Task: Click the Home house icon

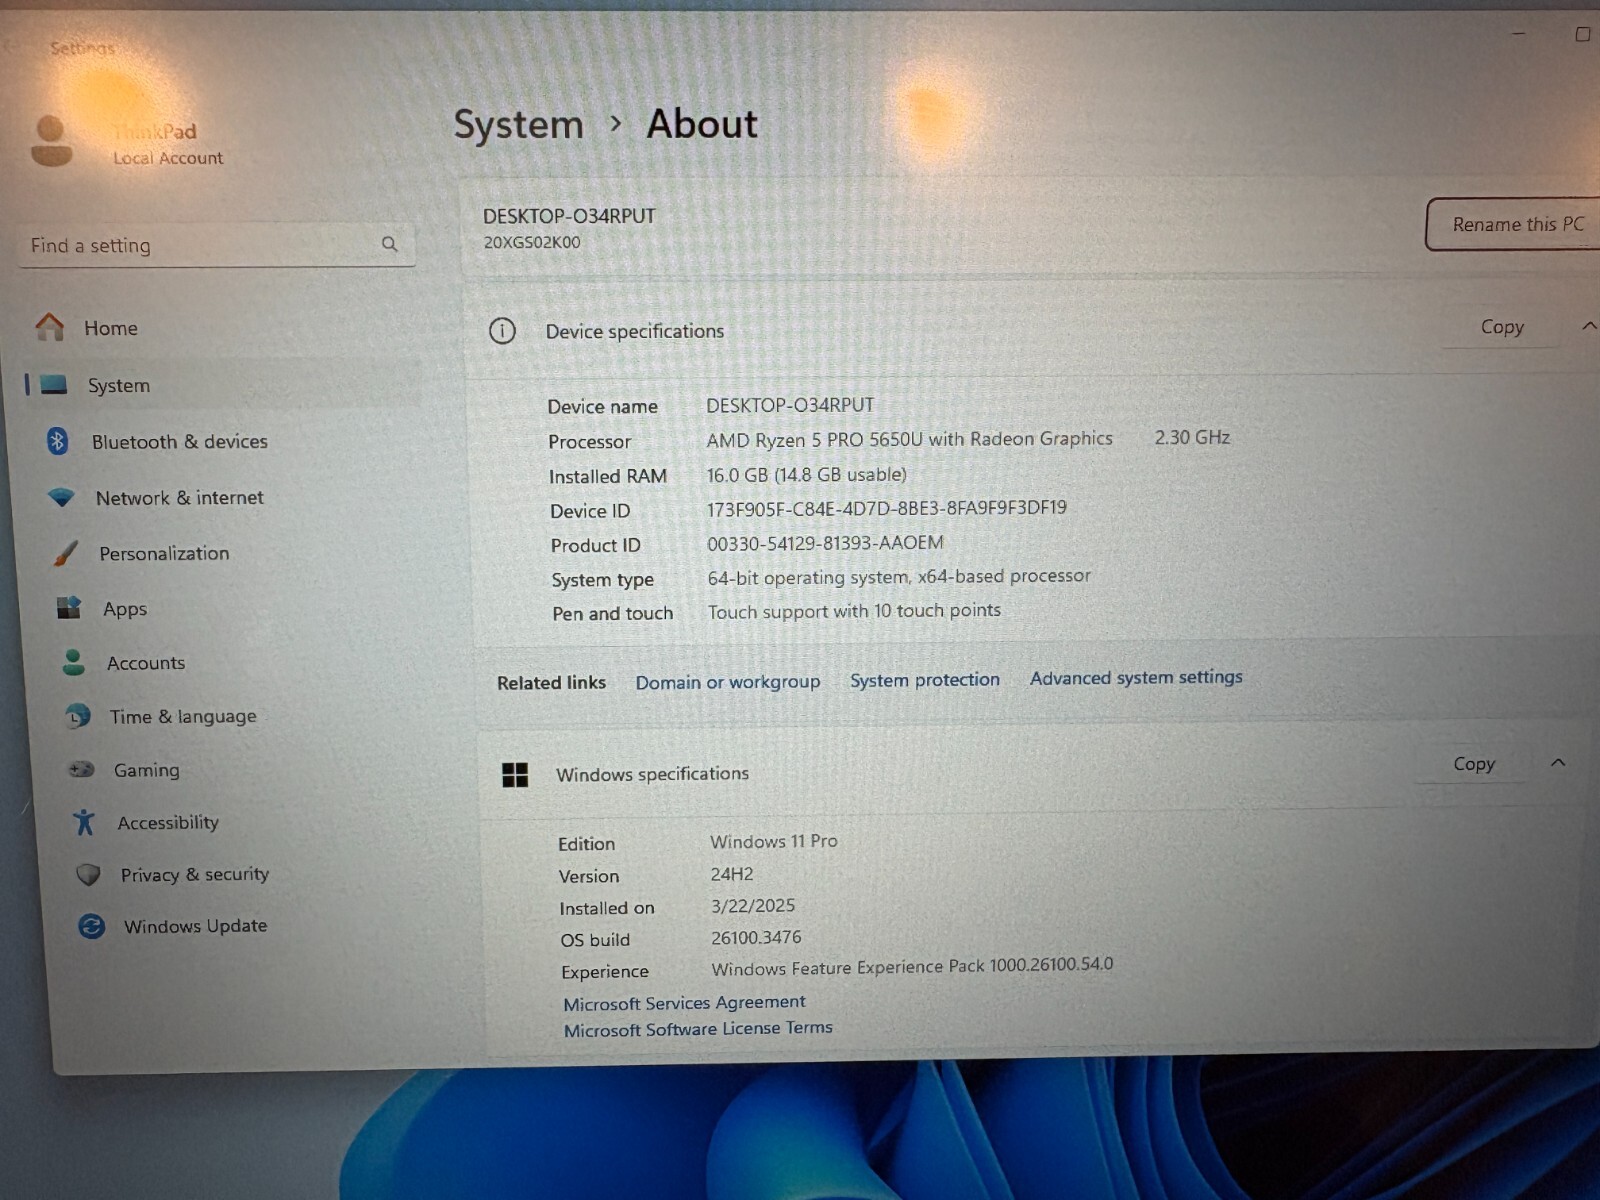Action: coord(49,327)
